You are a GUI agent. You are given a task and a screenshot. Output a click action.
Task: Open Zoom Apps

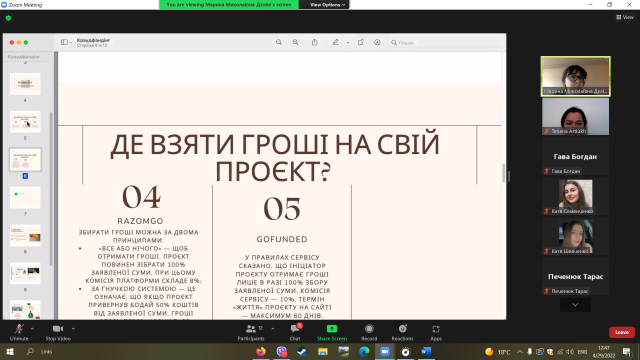pos(436,332)
